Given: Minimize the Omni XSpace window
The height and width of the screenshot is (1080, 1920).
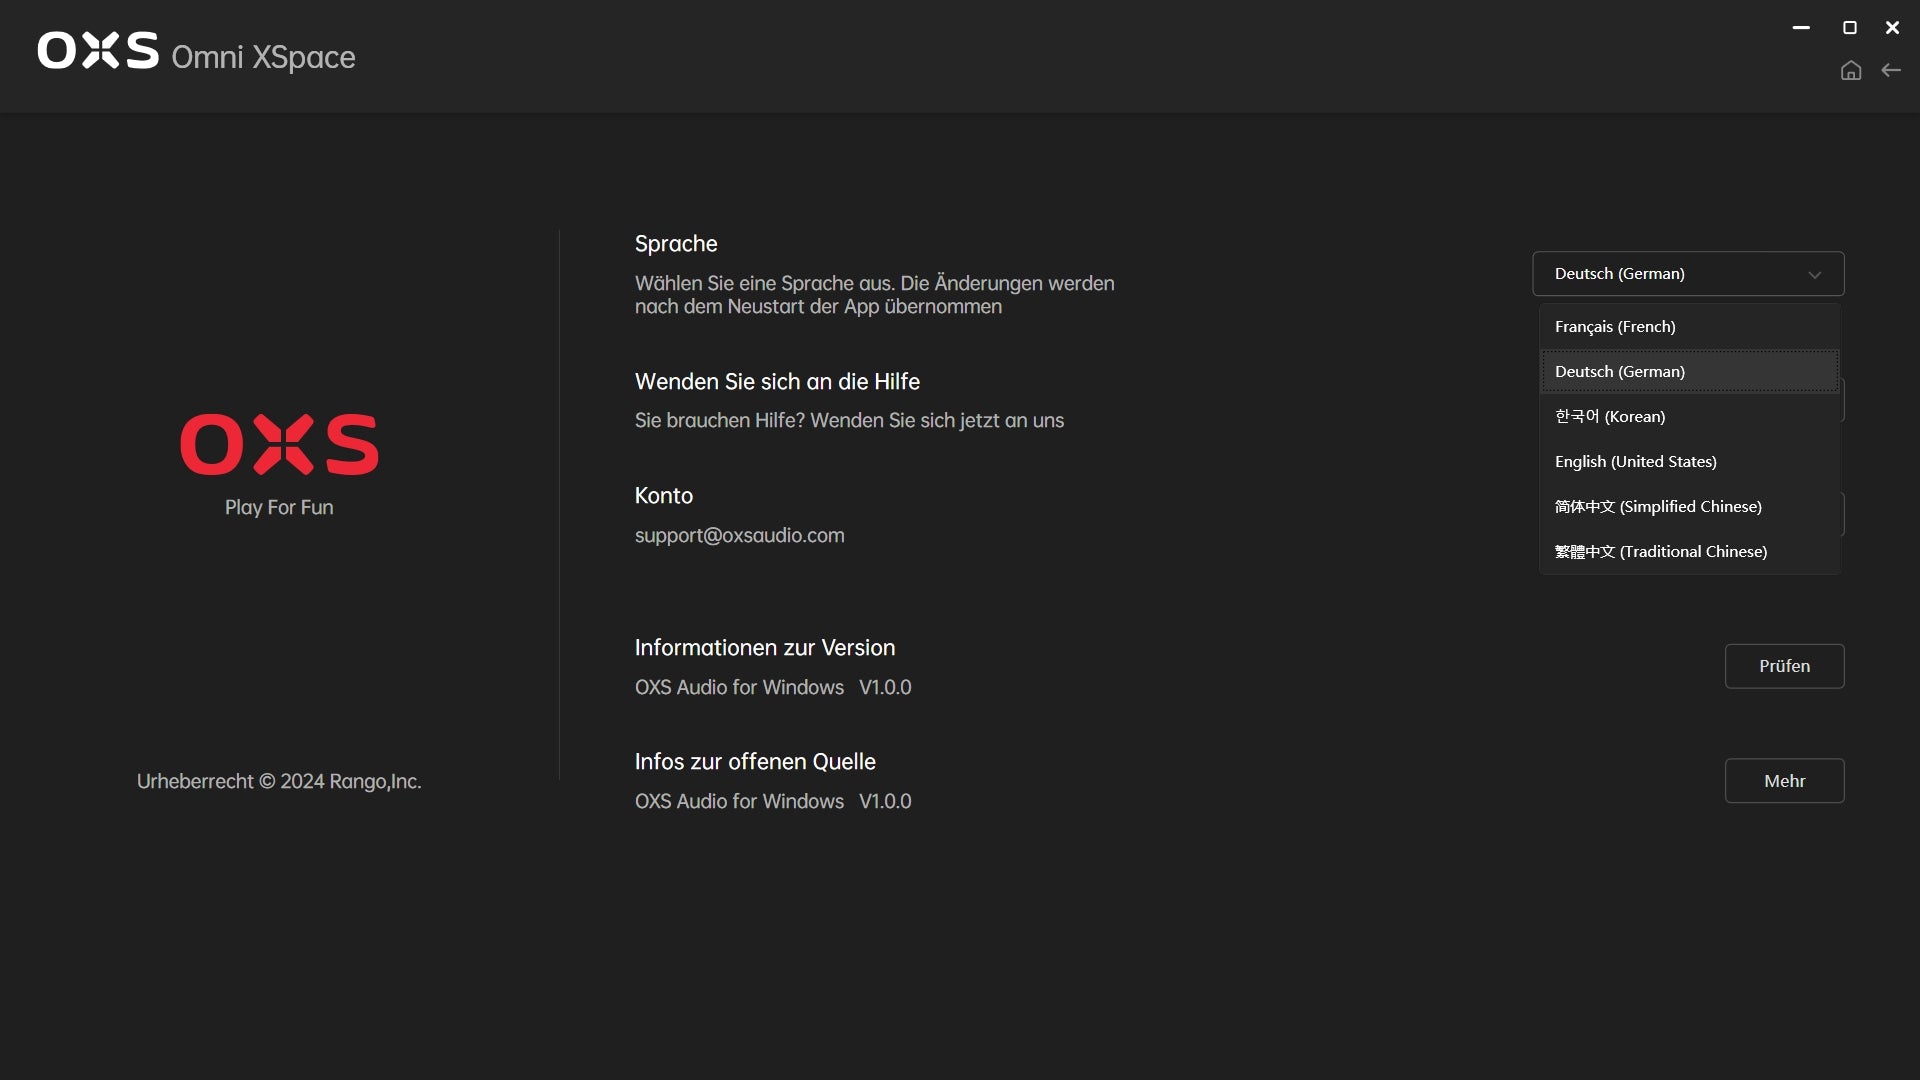Looking at the screenshot, I should click(x=1801, y=28).
